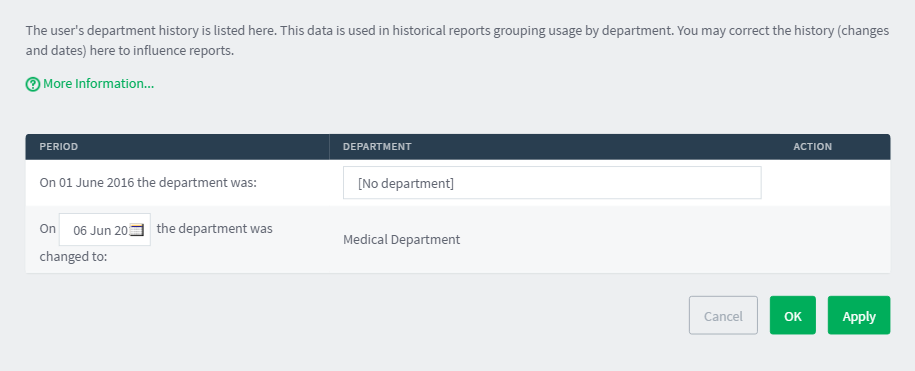The image size is (915, 371).
Task: Focus the [No department] text field
Action: coord(552,183)
